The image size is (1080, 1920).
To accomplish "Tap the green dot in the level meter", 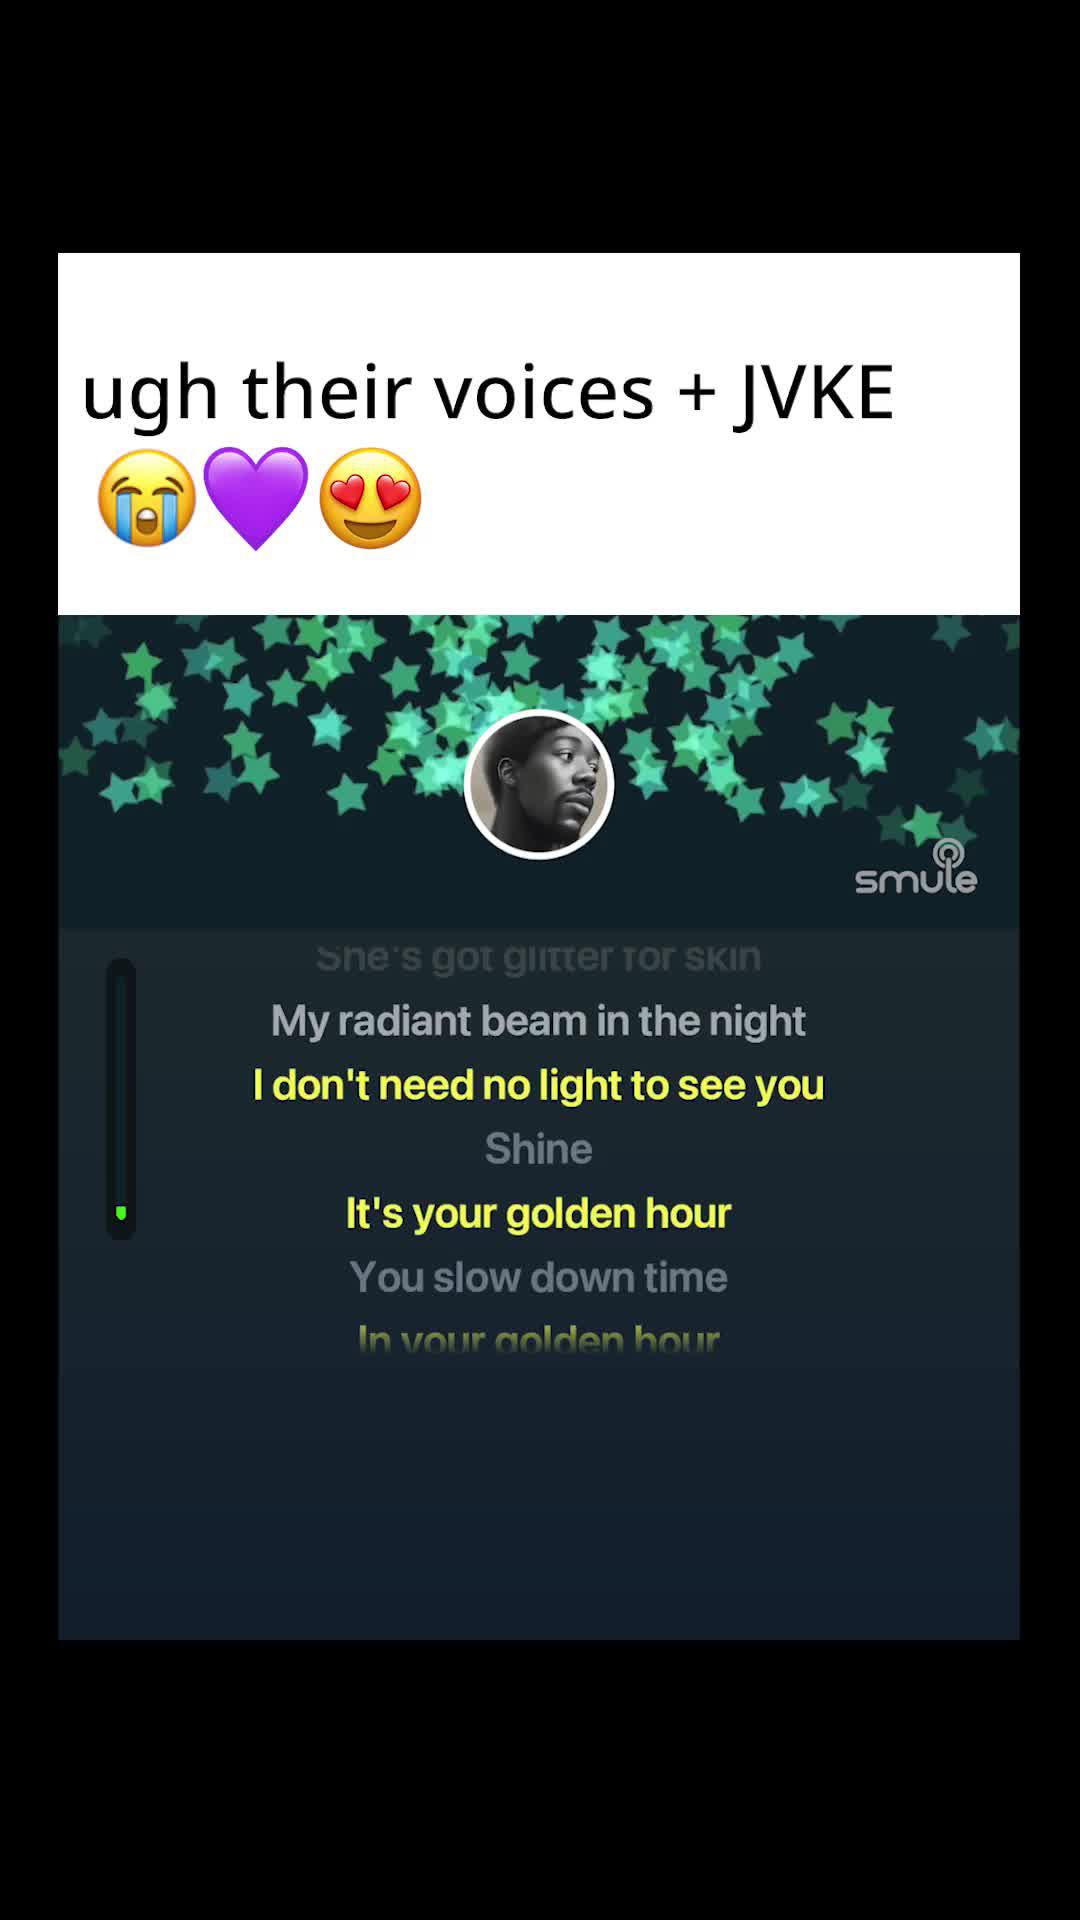I will point(121,1213).
